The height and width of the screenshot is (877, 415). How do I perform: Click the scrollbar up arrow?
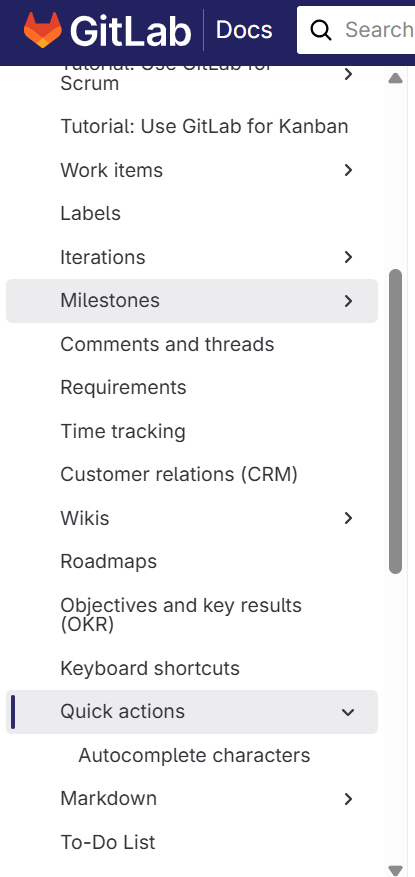pyautogui.click(x=395, y=78)
